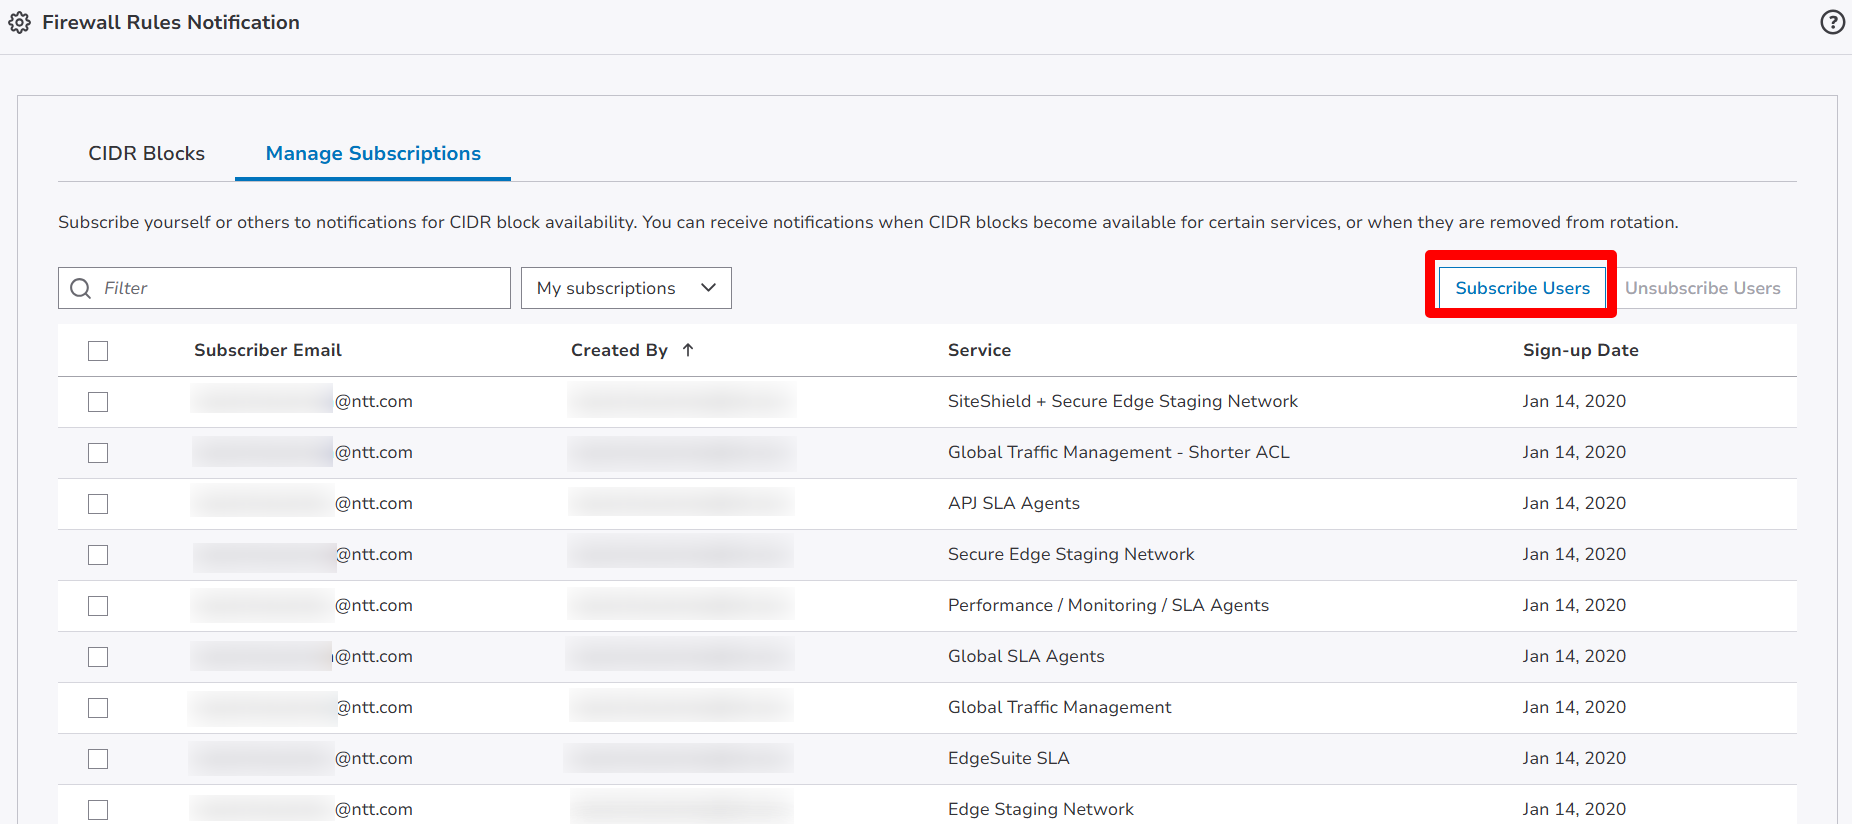Toggle the select-all checkbox in table header

point(98,351)
